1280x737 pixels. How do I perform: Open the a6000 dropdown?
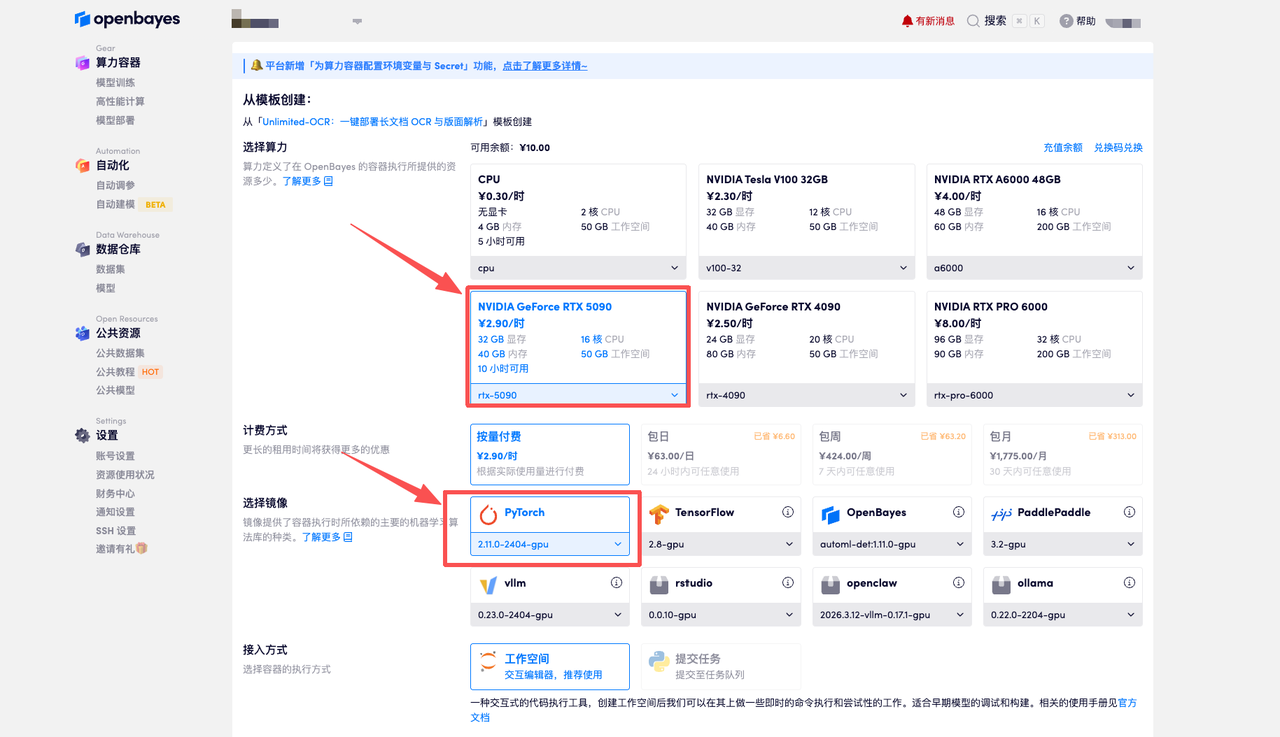(1034, 268)
